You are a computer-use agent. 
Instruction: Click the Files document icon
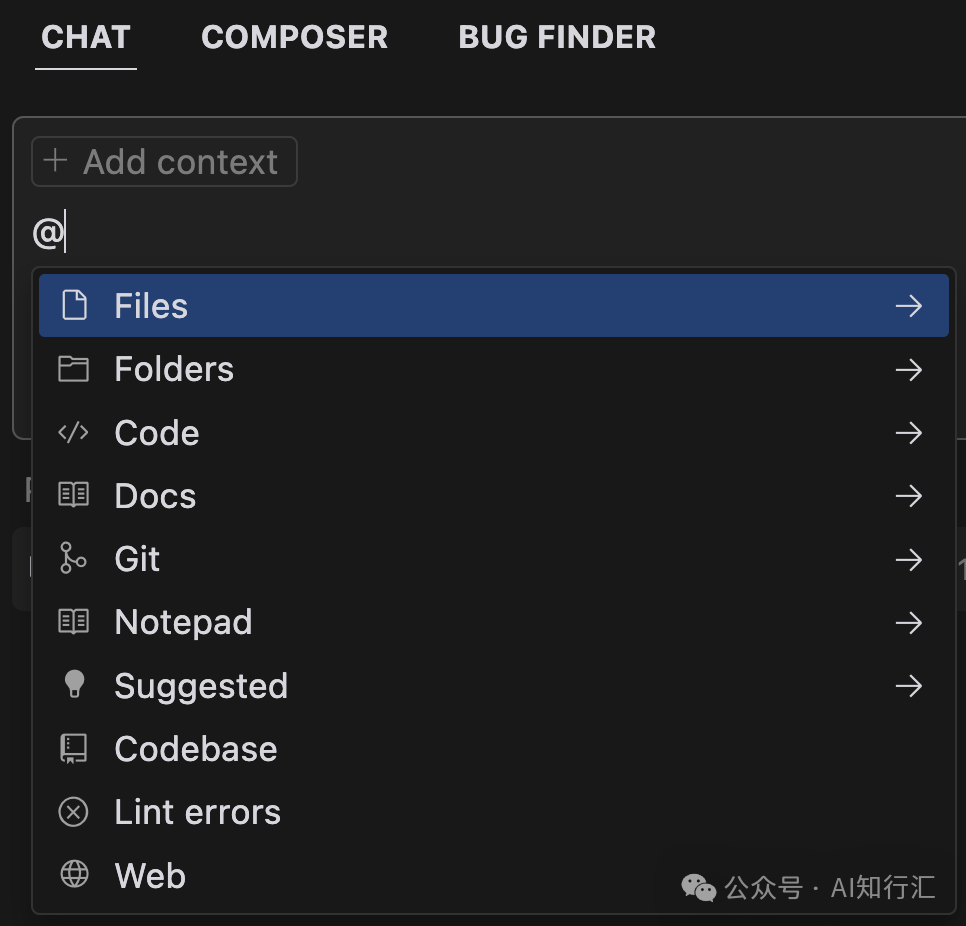[x=74, y=305]
